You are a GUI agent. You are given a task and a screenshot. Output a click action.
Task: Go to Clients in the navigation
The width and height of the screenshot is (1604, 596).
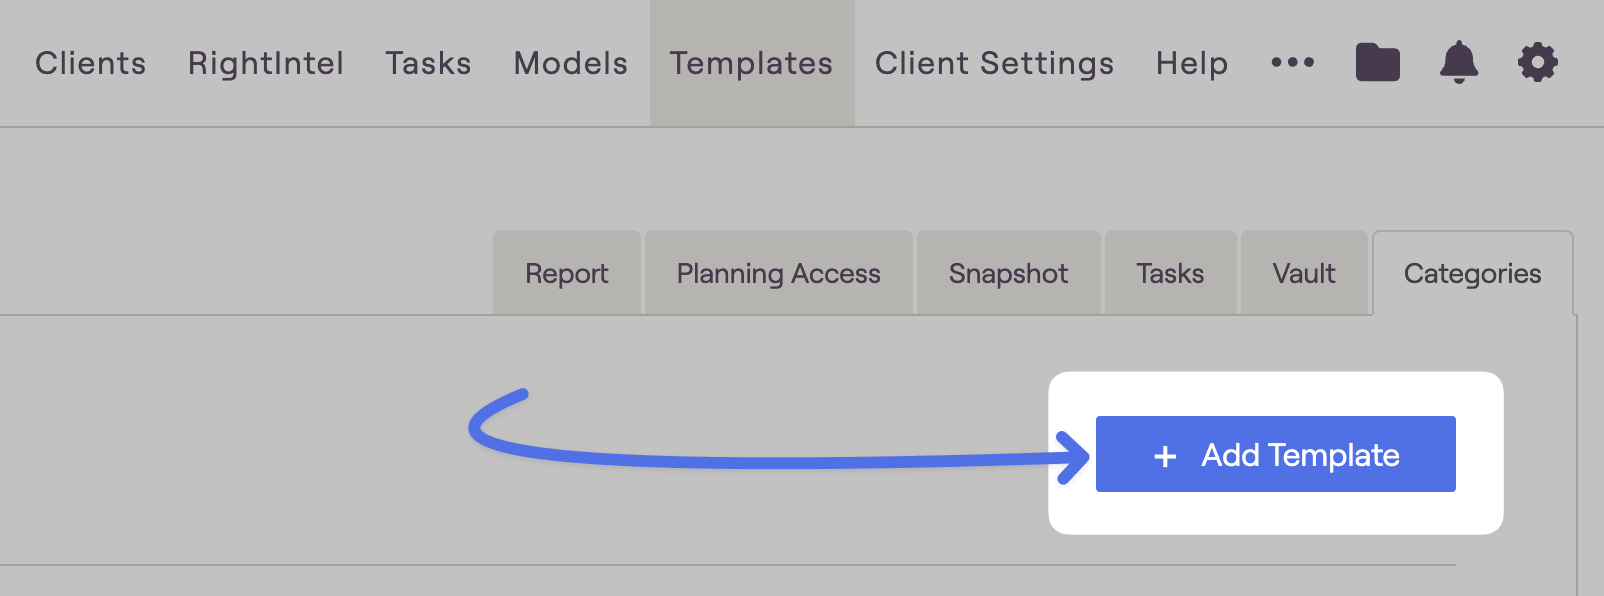pyautogui.click(x=91, y=63)
